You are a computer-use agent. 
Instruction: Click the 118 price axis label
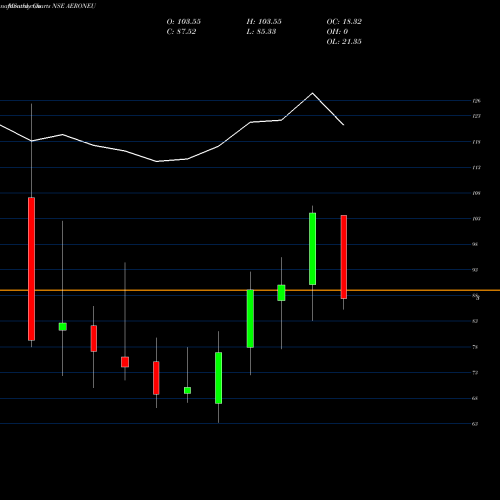(x=476, y=142)
